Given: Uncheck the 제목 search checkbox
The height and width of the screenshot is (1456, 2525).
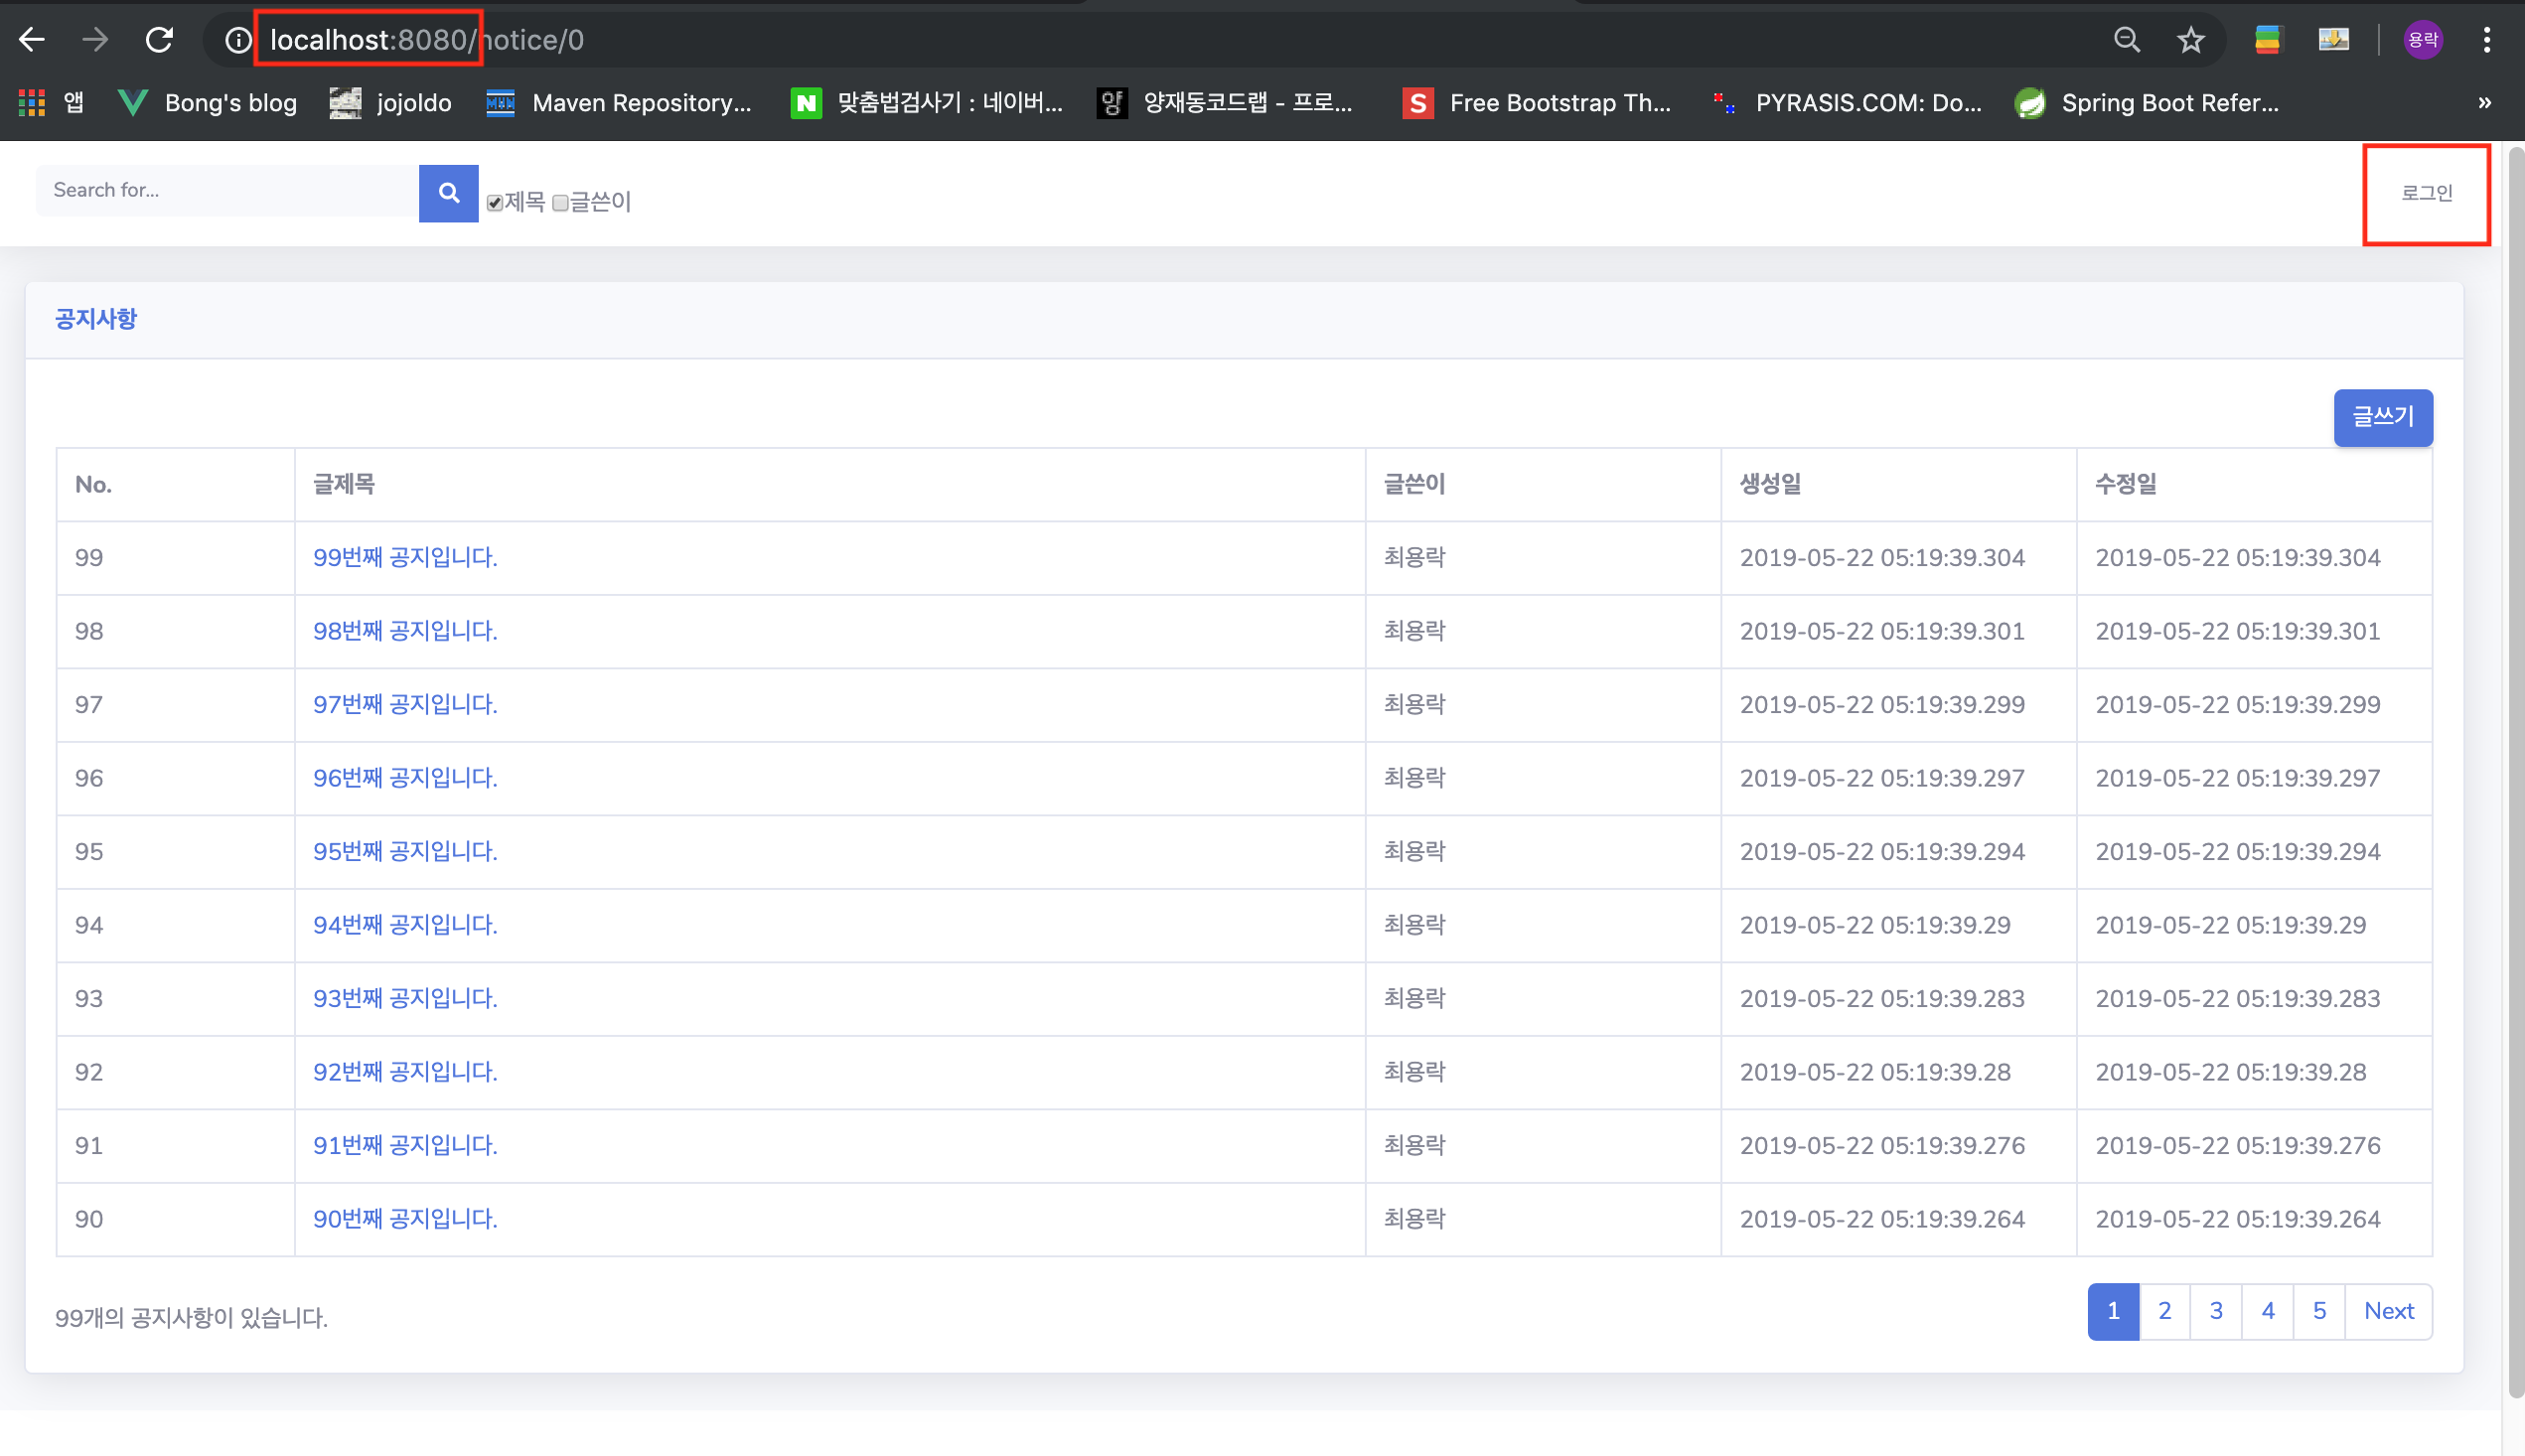Looking at the screenshot, I should (495, 203).
